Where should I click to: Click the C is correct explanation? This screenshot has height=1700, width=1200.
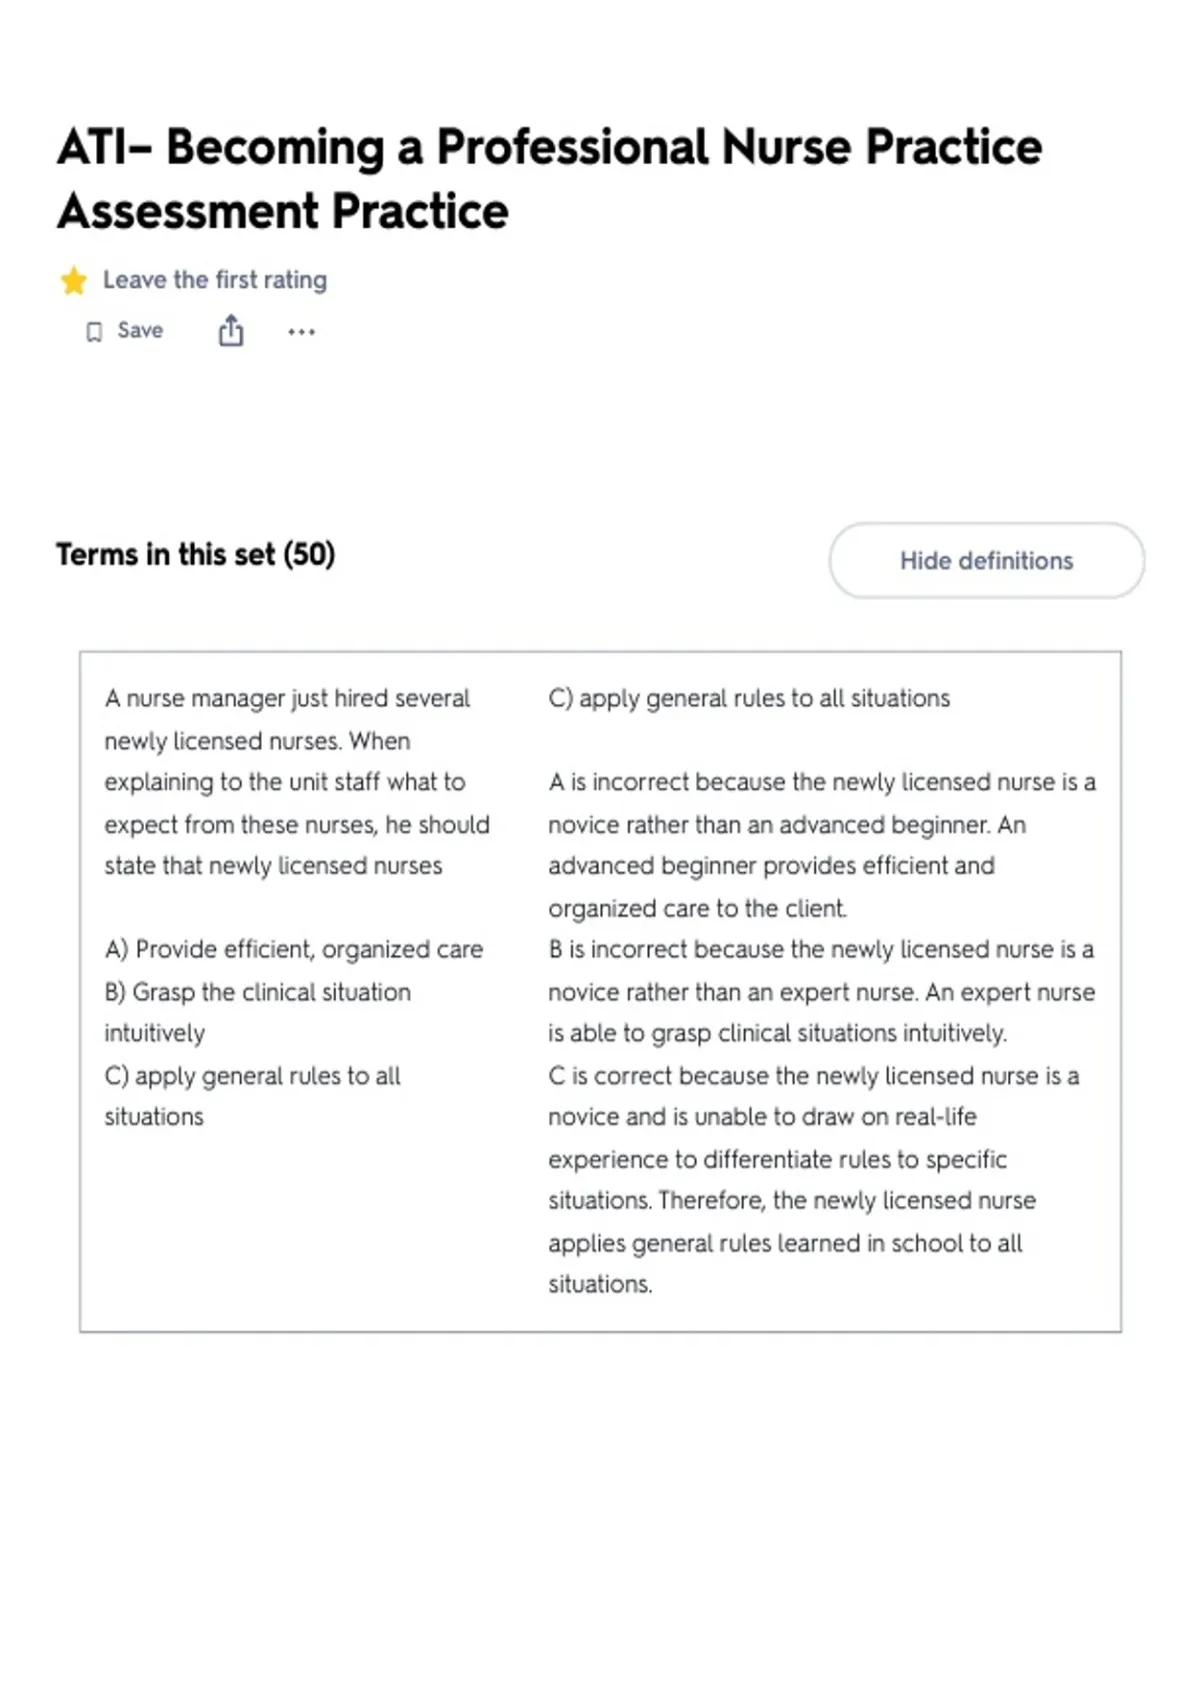coord(814,1180)
